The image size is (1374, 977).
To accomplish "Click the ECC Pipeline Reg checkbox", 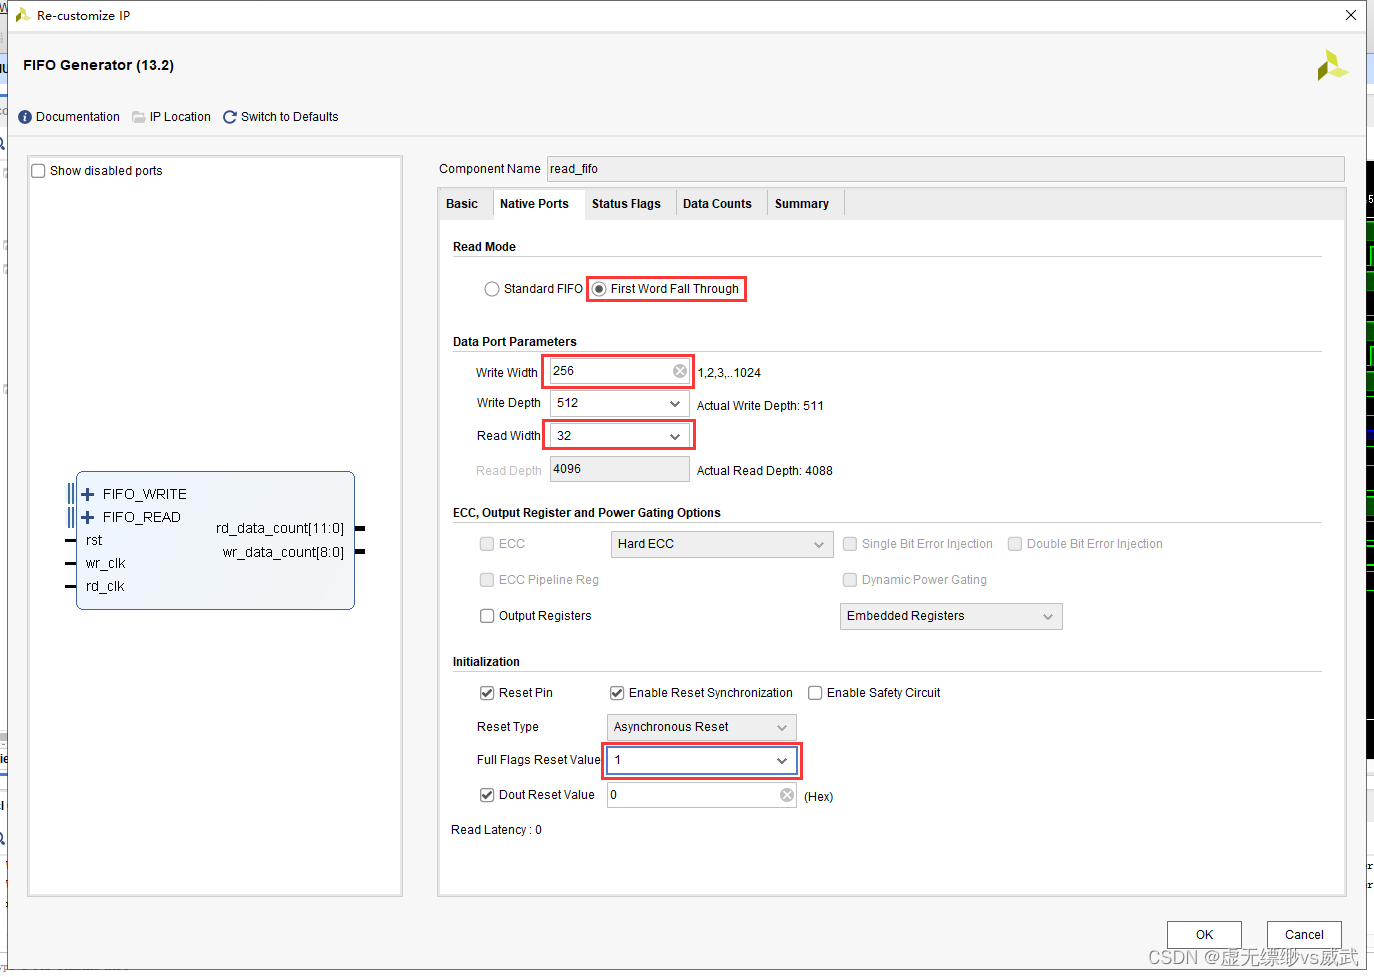I will 487,580.
